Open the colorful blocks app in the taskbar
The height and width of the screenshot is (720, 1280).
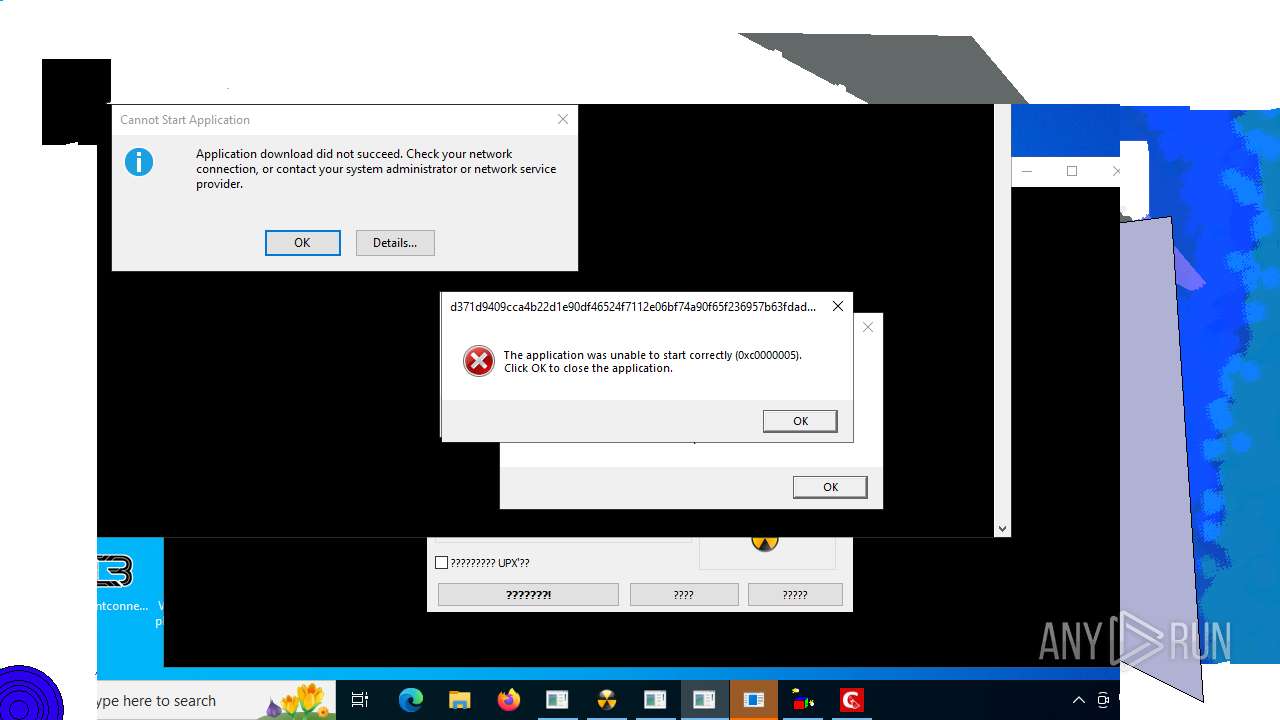(802, 701)
